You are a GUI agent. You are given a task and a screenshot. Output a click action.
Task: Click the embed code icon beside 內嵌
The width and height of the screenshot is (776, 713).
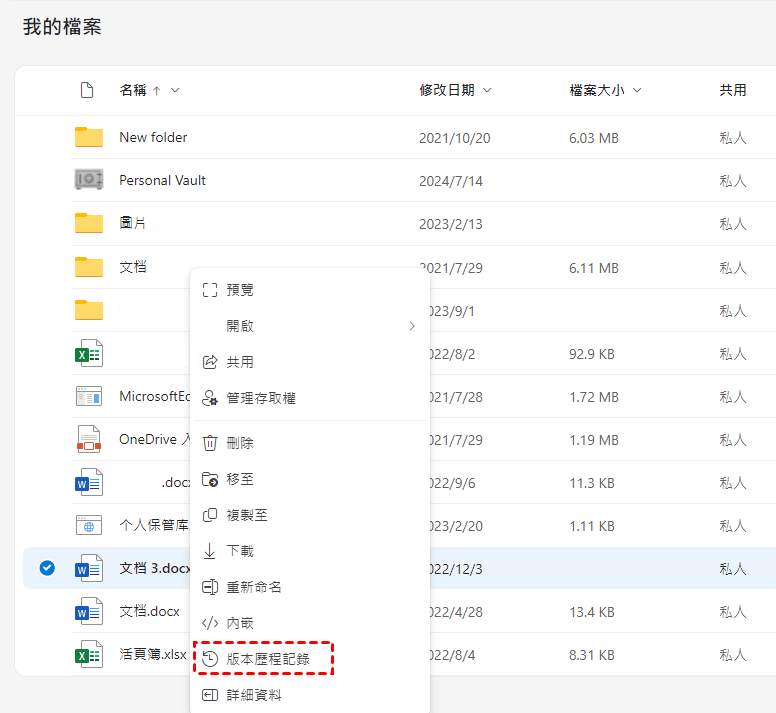pos(210,623)
